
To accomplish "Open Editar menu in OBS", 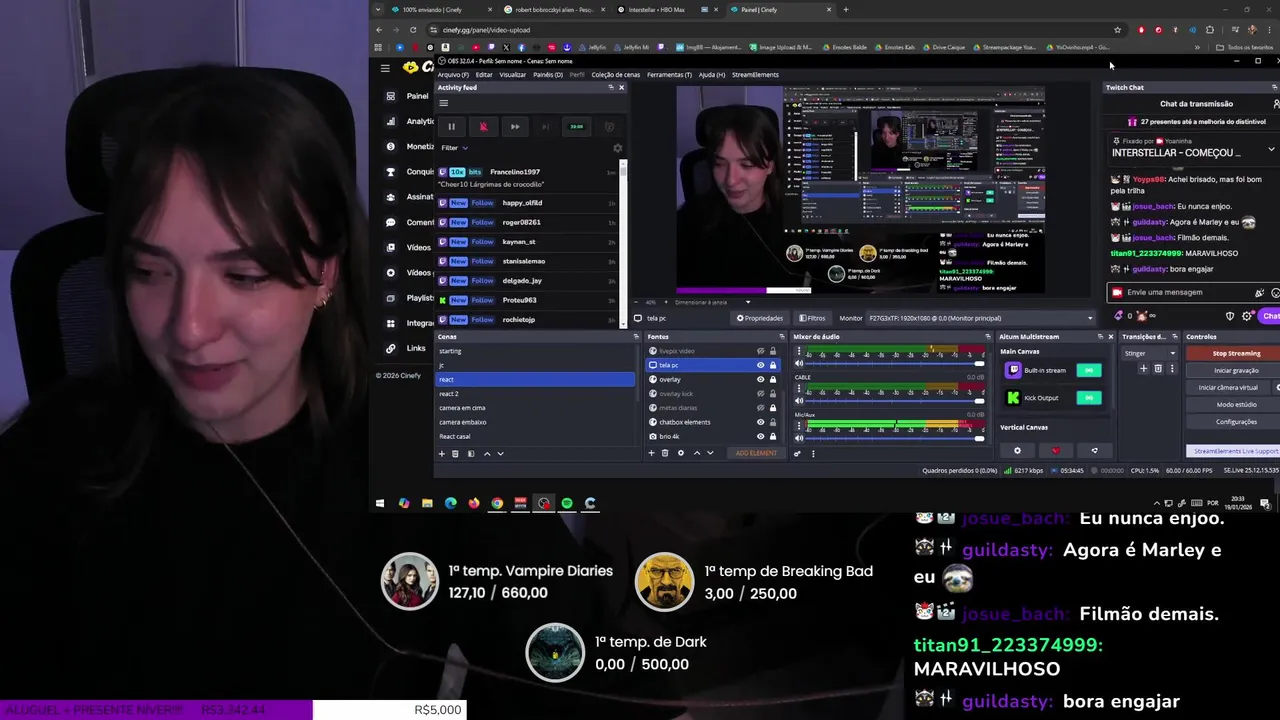I will [x=484, y=75].
